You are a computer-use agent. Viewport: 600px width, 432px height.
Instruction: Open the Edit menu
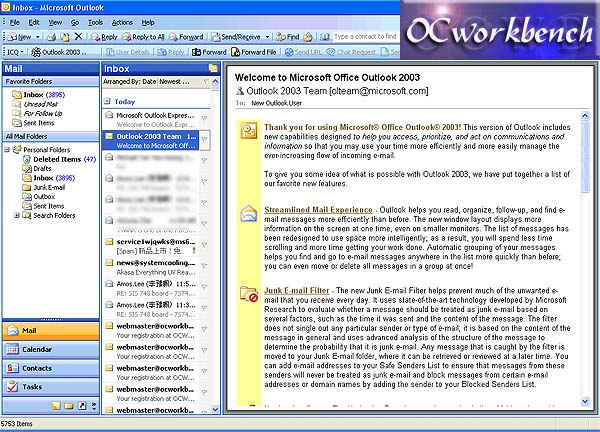pos(34,23)
